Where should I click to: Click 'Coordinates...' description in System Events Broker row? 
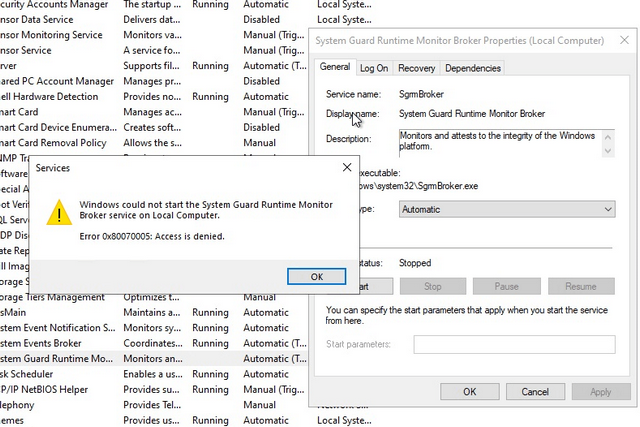[153, 343]
